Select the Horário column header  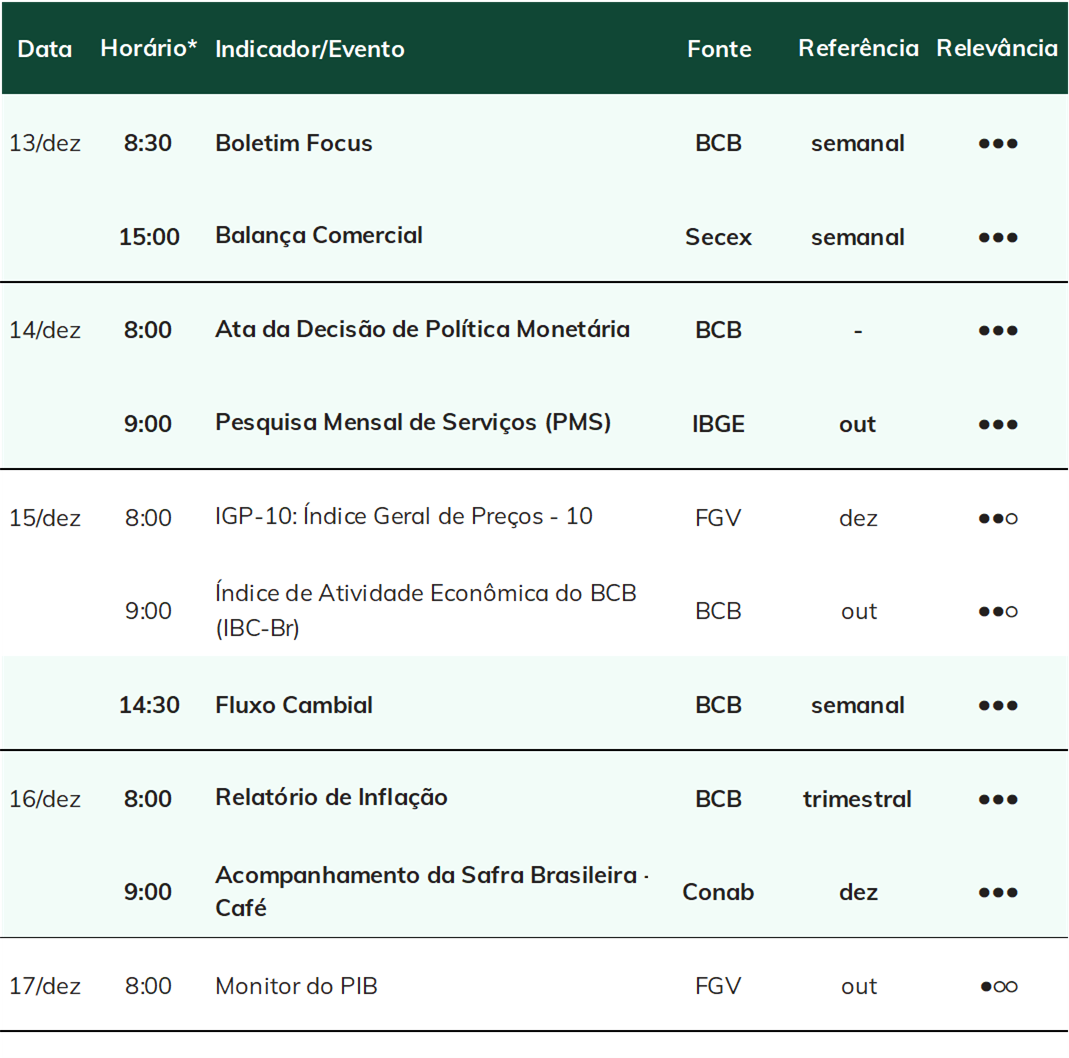(x=149, y=48)
